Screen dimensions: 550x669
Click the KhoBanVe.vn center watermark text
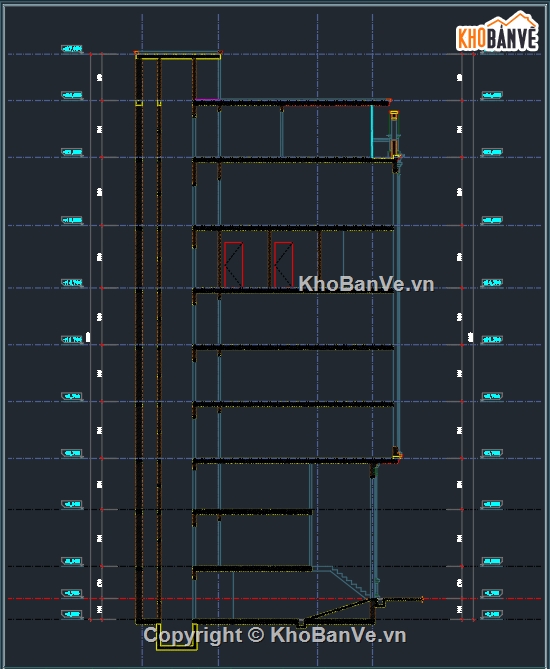coord(366,284)
